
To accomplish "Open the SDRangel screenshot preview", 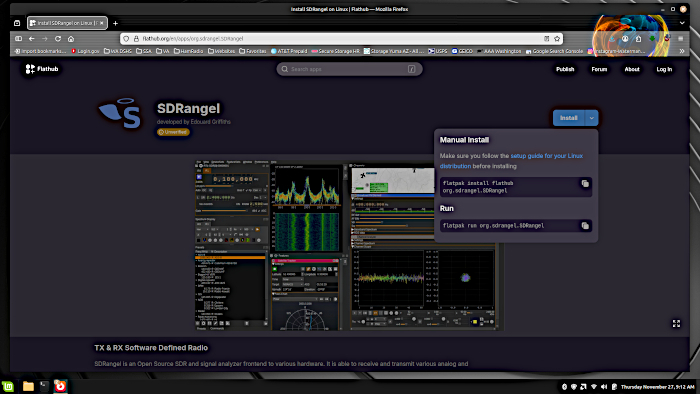I will [349, 245].
